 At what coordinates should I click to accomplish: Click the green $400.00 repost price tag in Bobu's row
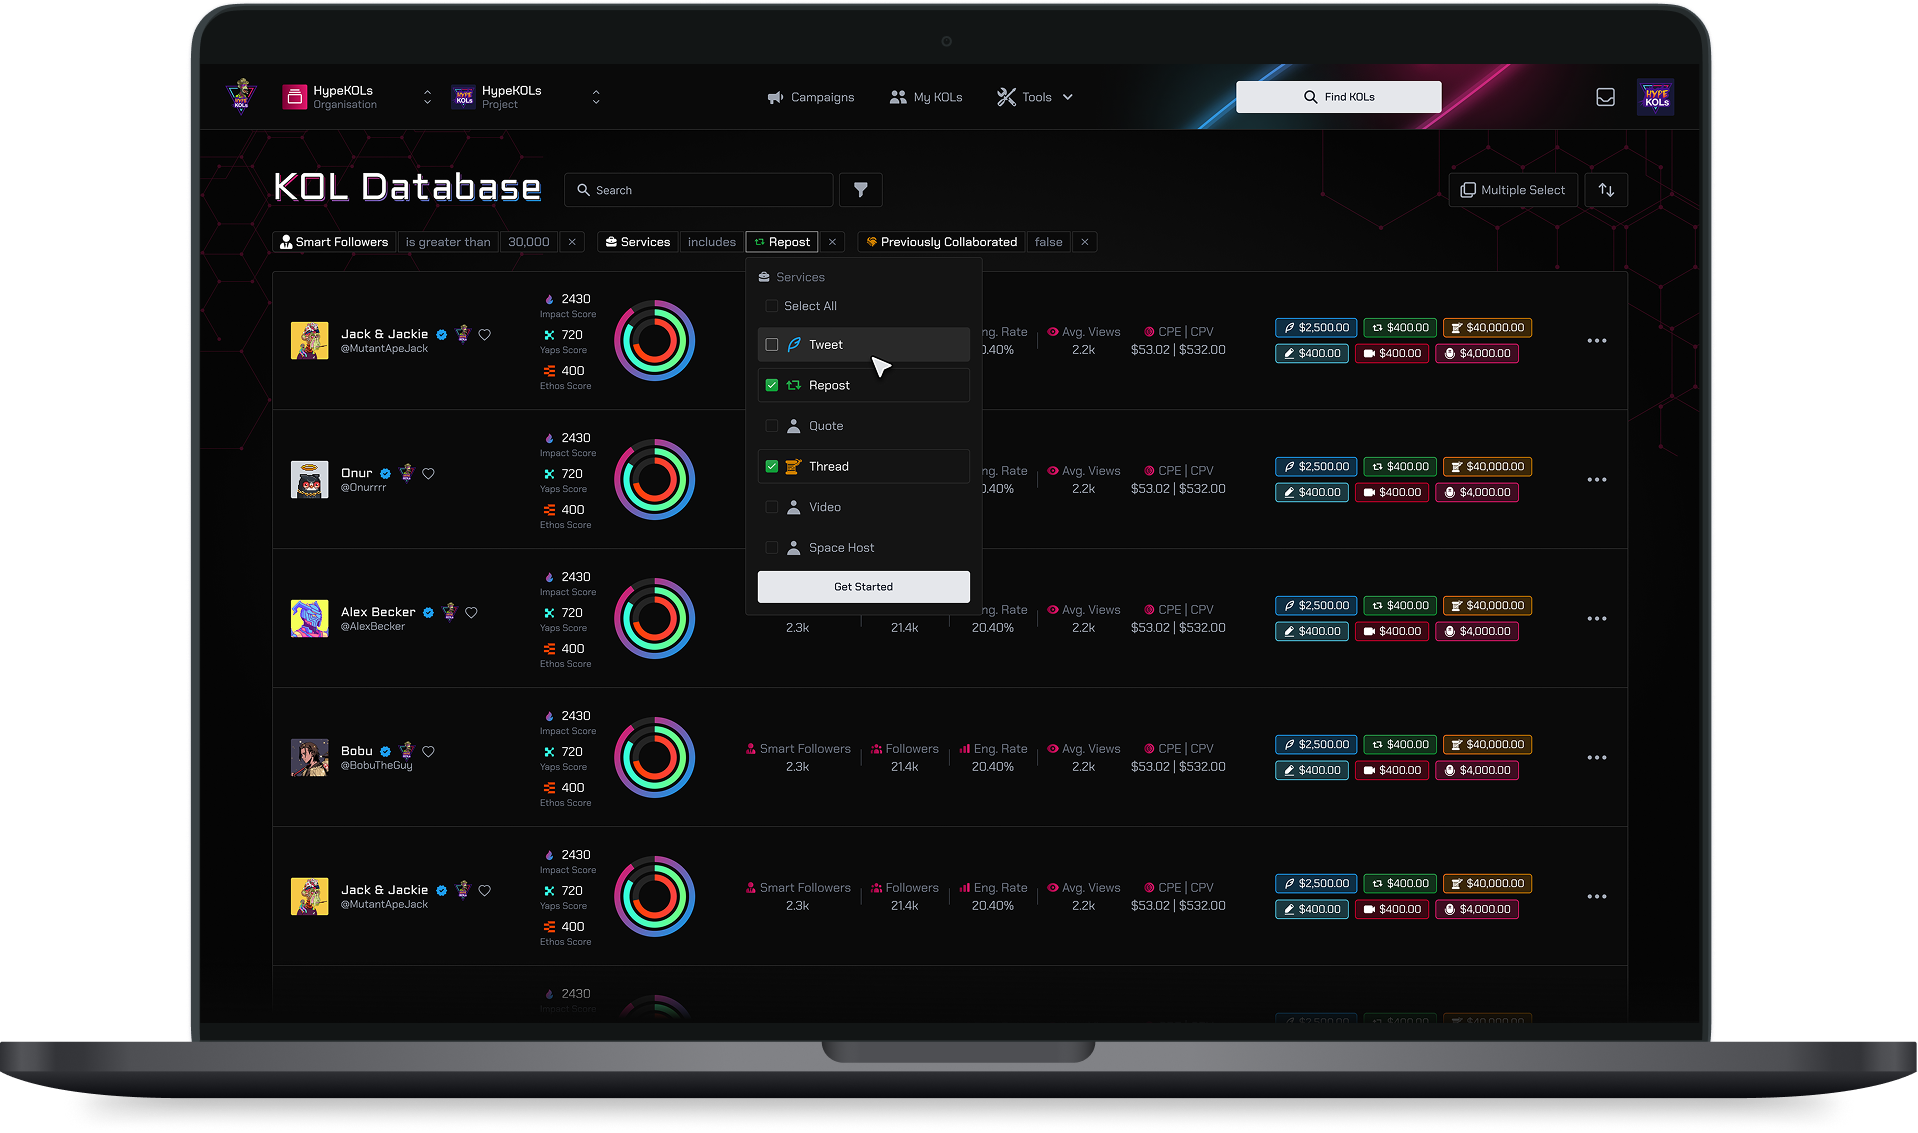tap(1400, 745)
